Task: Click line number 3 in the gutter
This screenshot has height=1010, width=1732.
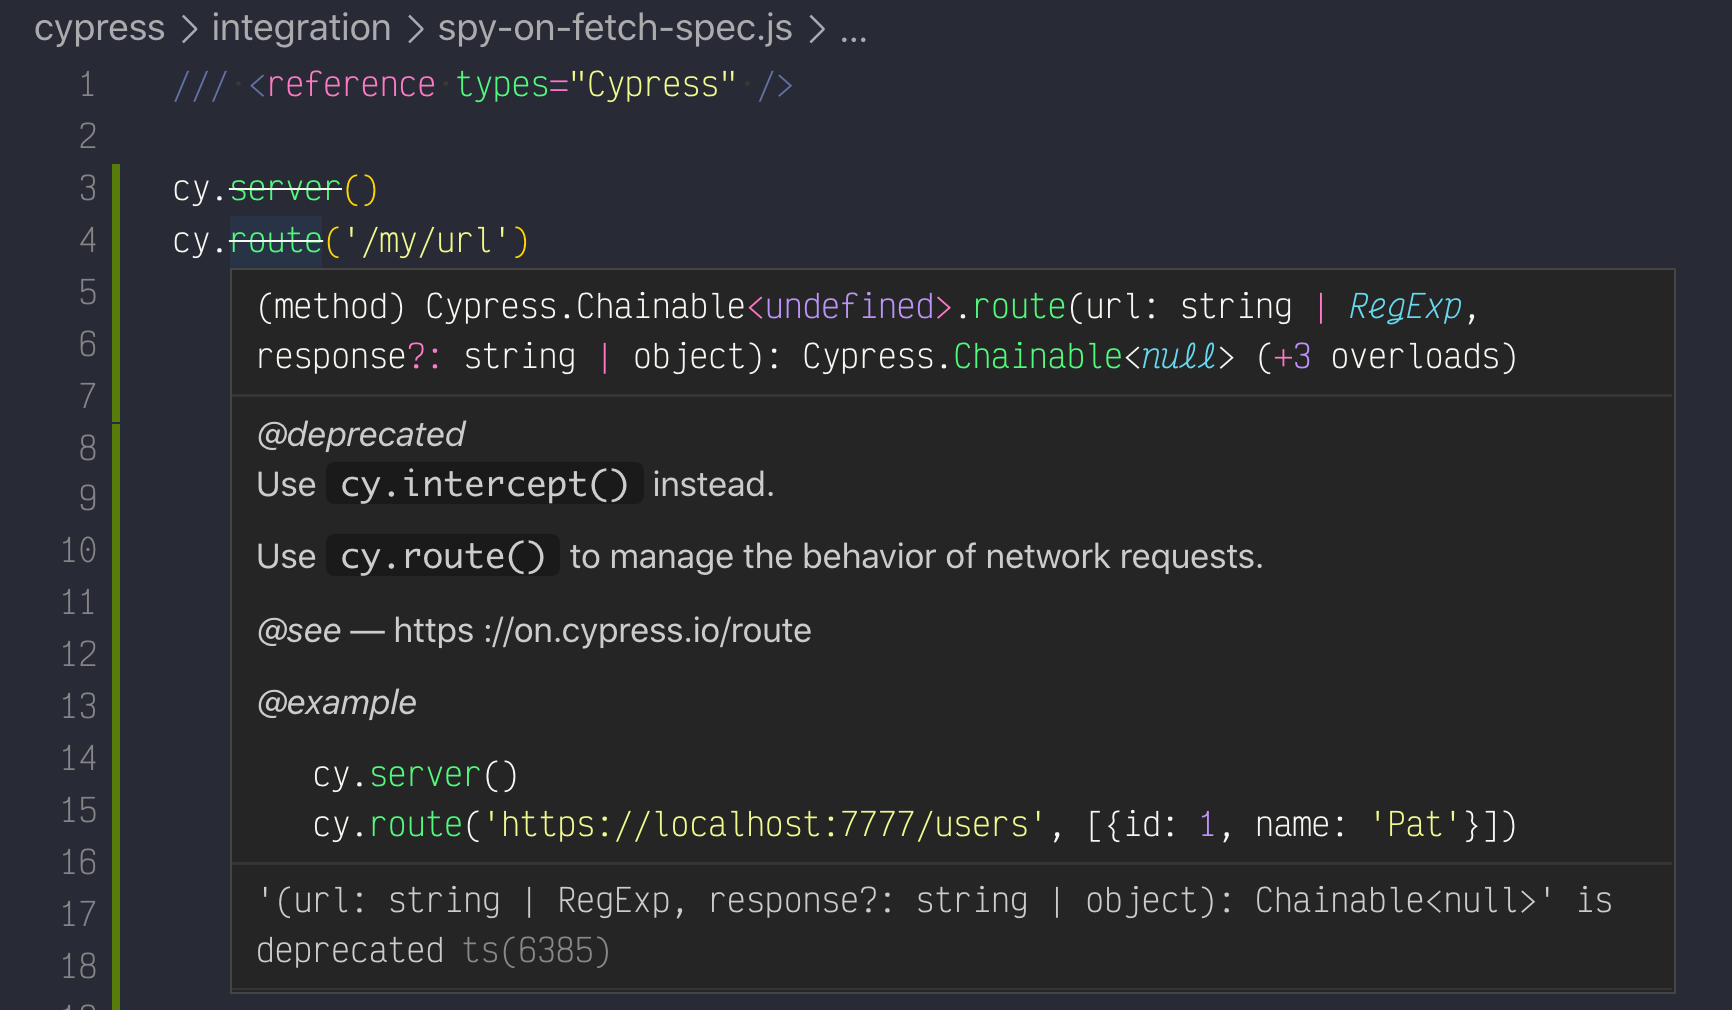Action: [88, 188]
